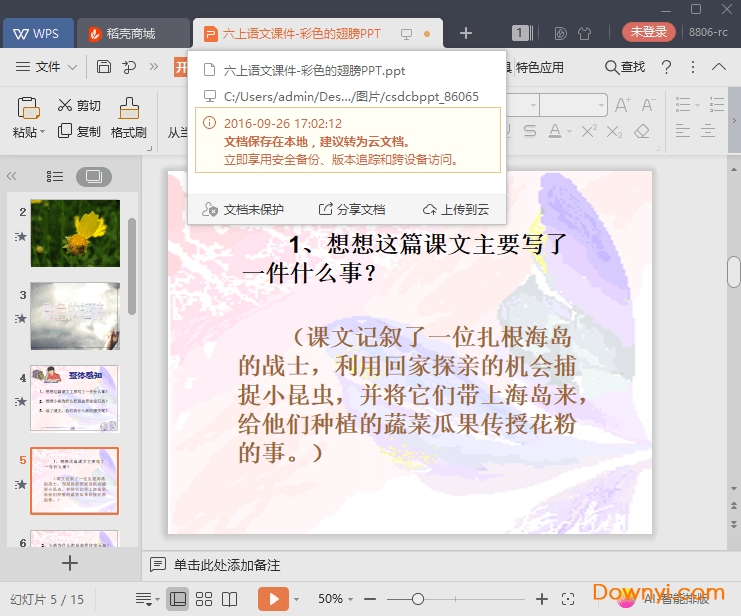
Task: Expand more quick access tools chevrons
Action: click(x=154, y=66)
